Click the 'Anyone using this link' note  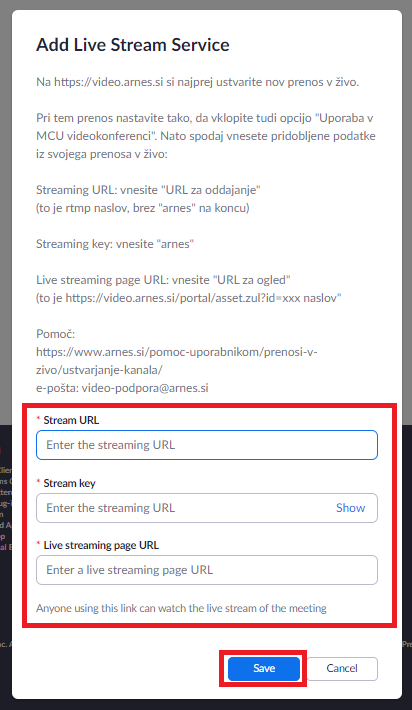(181, 608)
